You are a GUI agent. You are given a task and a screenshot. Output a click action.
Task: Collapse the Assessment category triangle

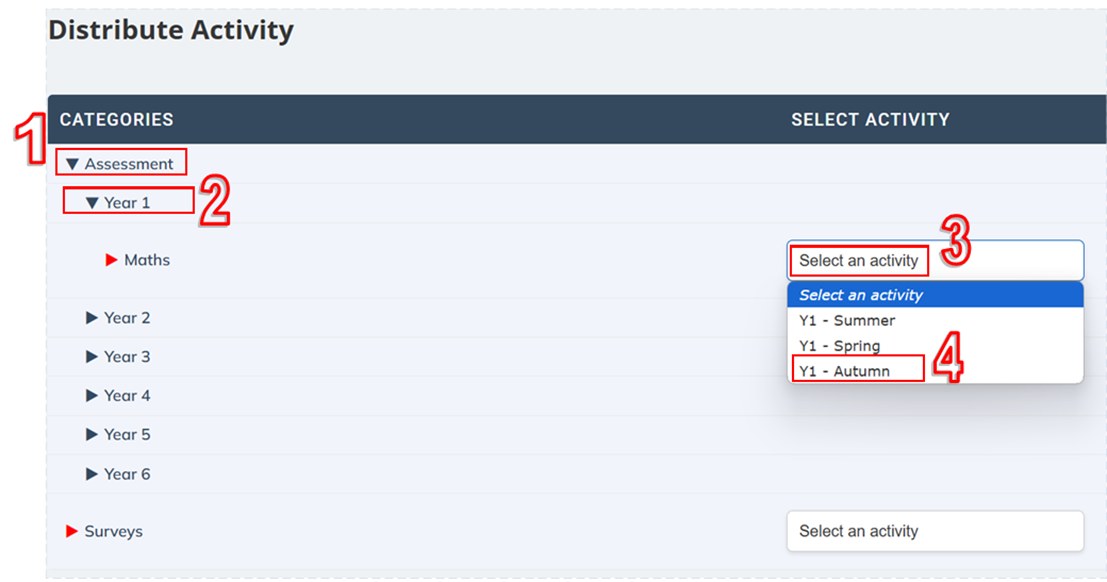[72, 163]
